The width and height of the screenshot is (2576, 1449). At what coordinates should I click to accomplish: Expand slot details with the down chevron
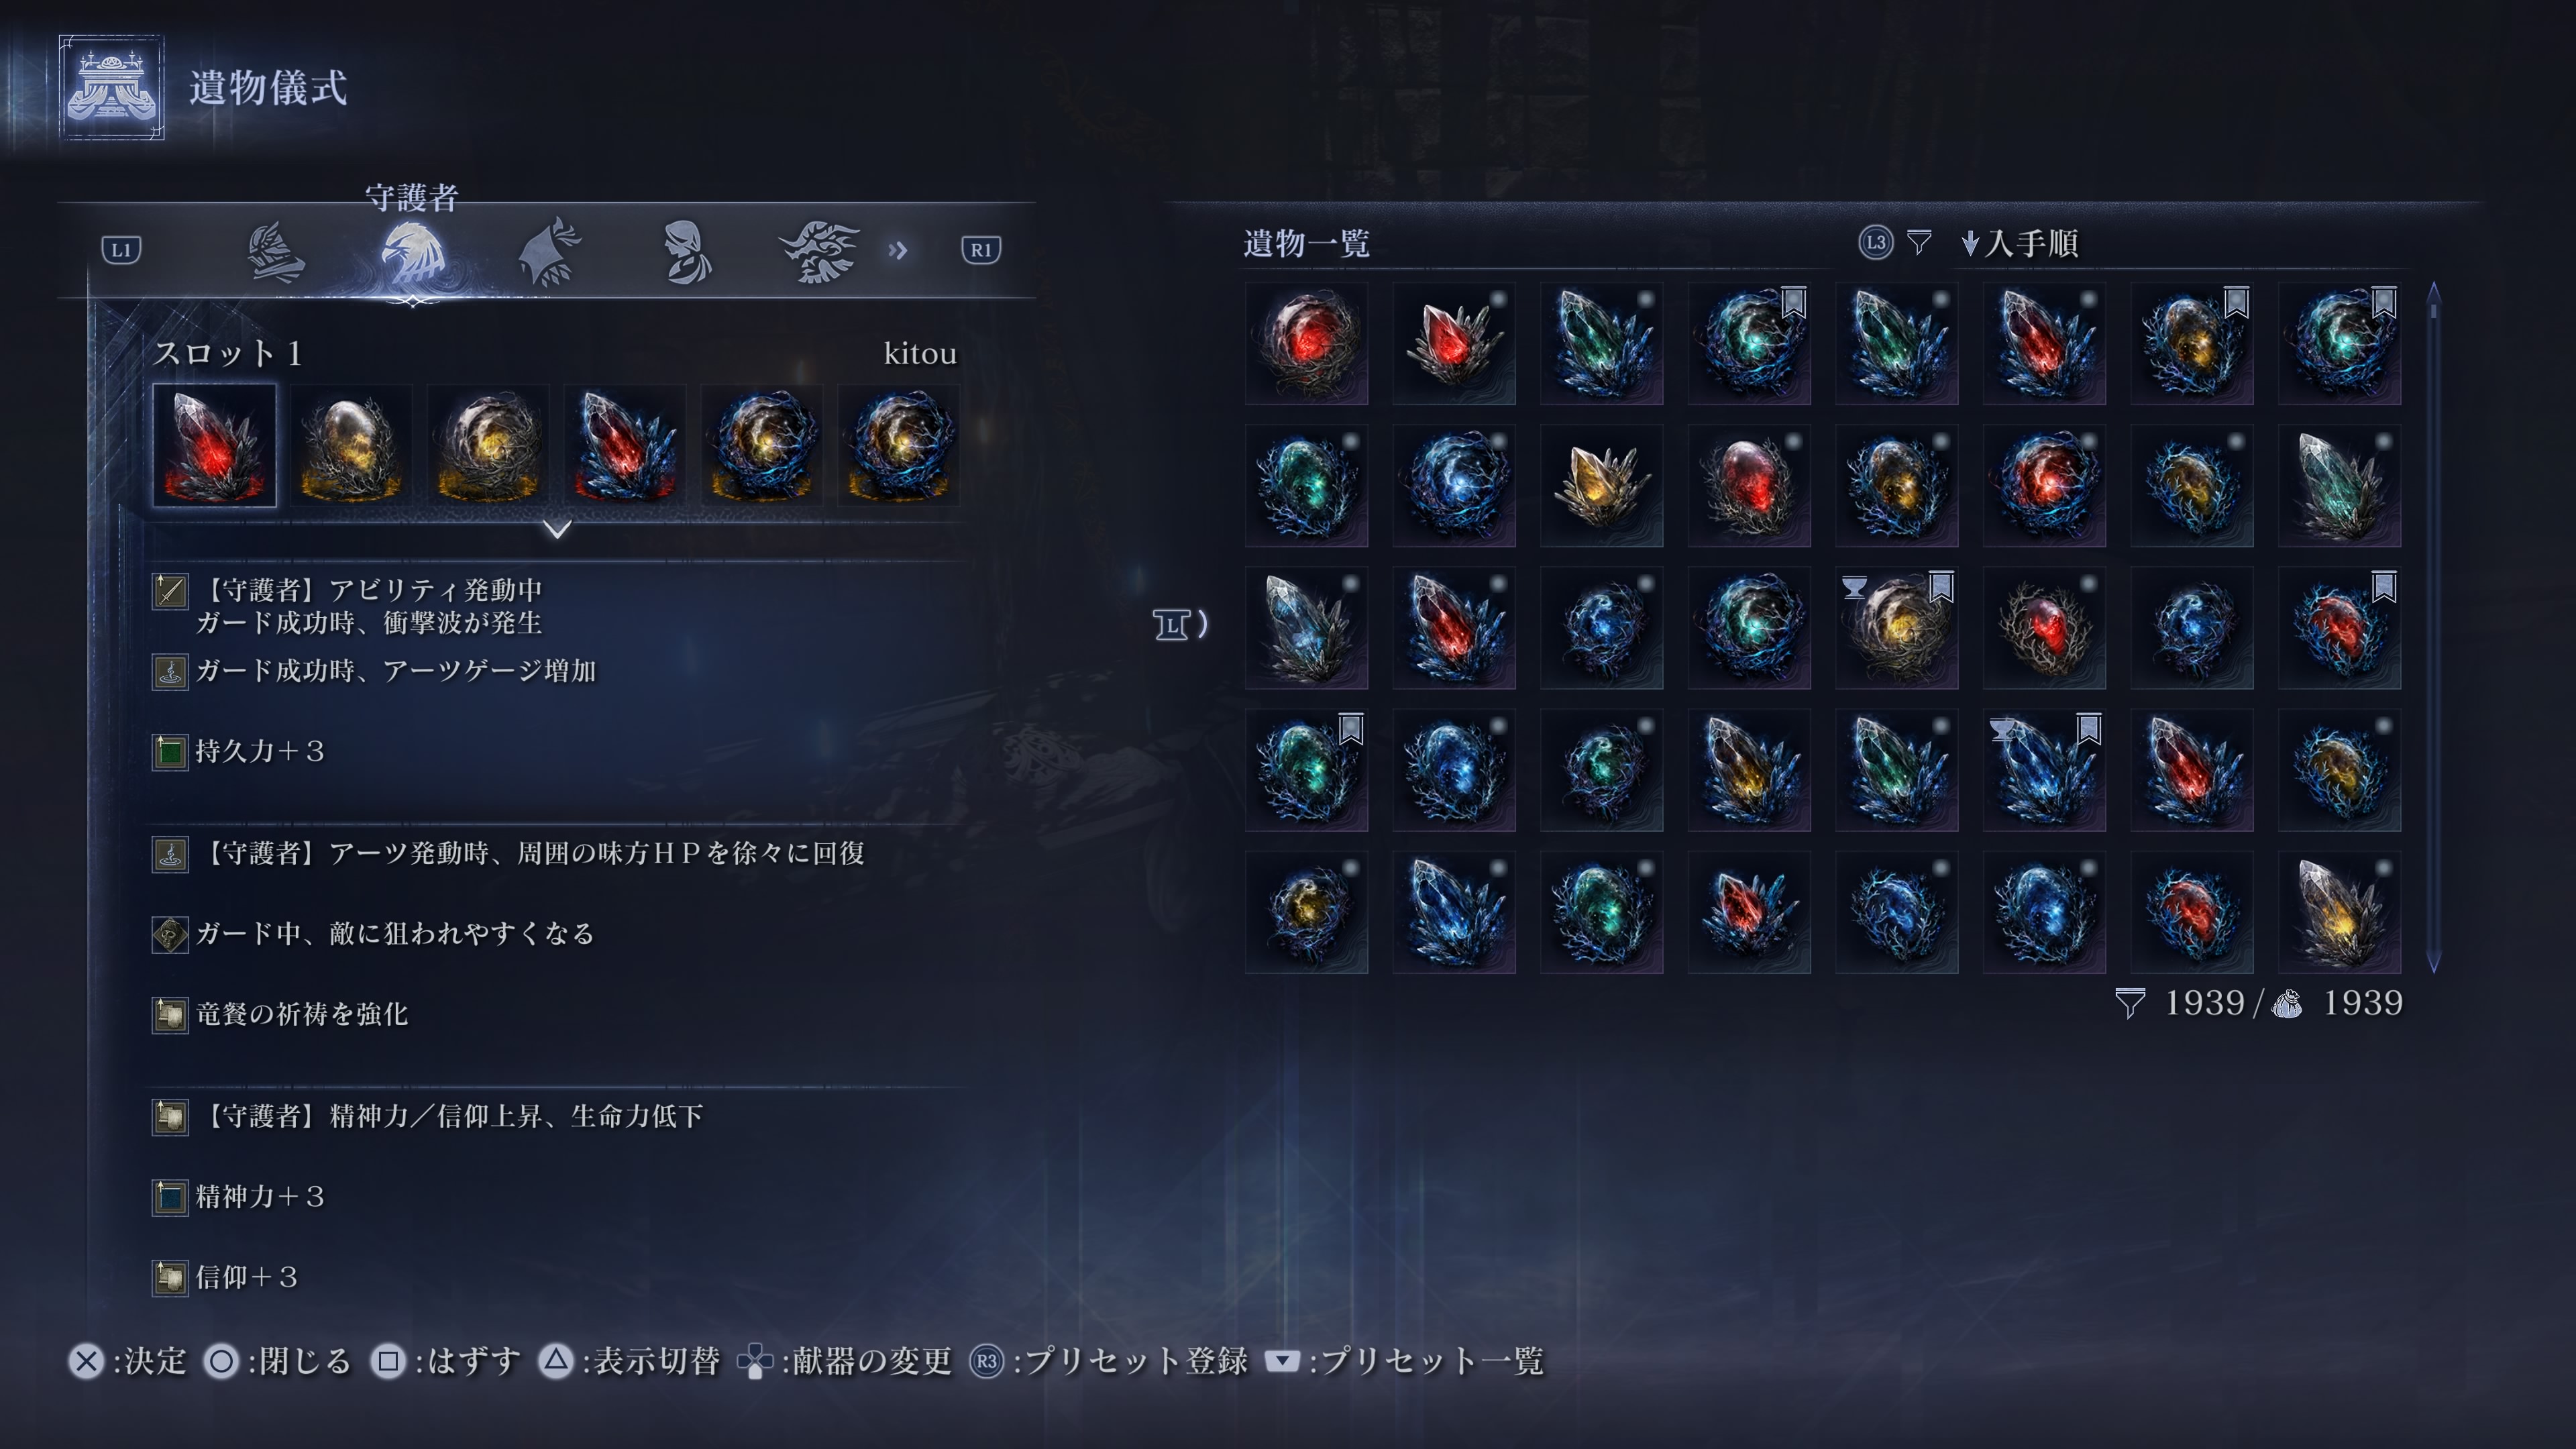pyautogui.click(x=557, y=528)
